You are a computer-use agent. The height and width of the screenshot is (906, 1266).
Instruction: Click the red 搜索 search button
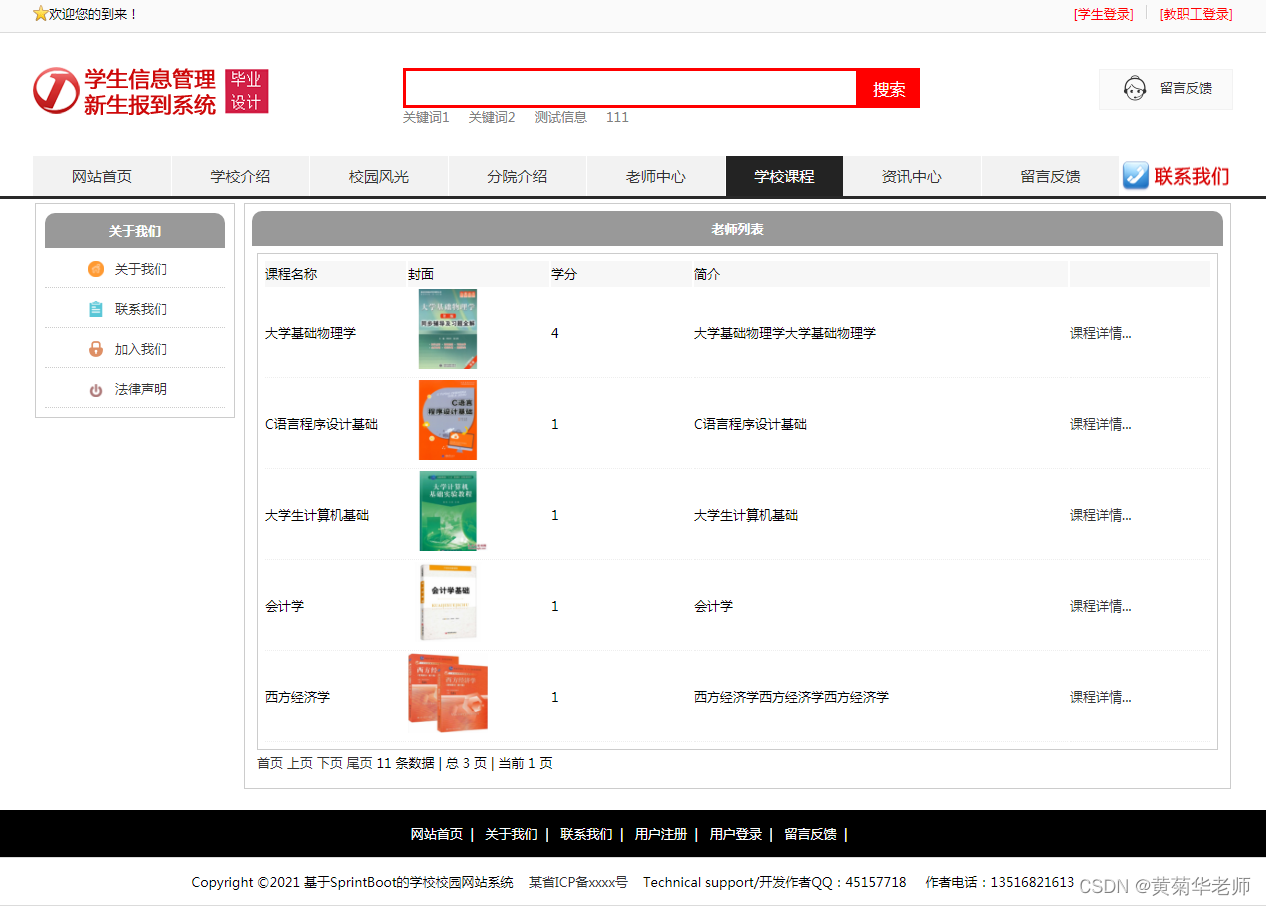tap(887, 88)
